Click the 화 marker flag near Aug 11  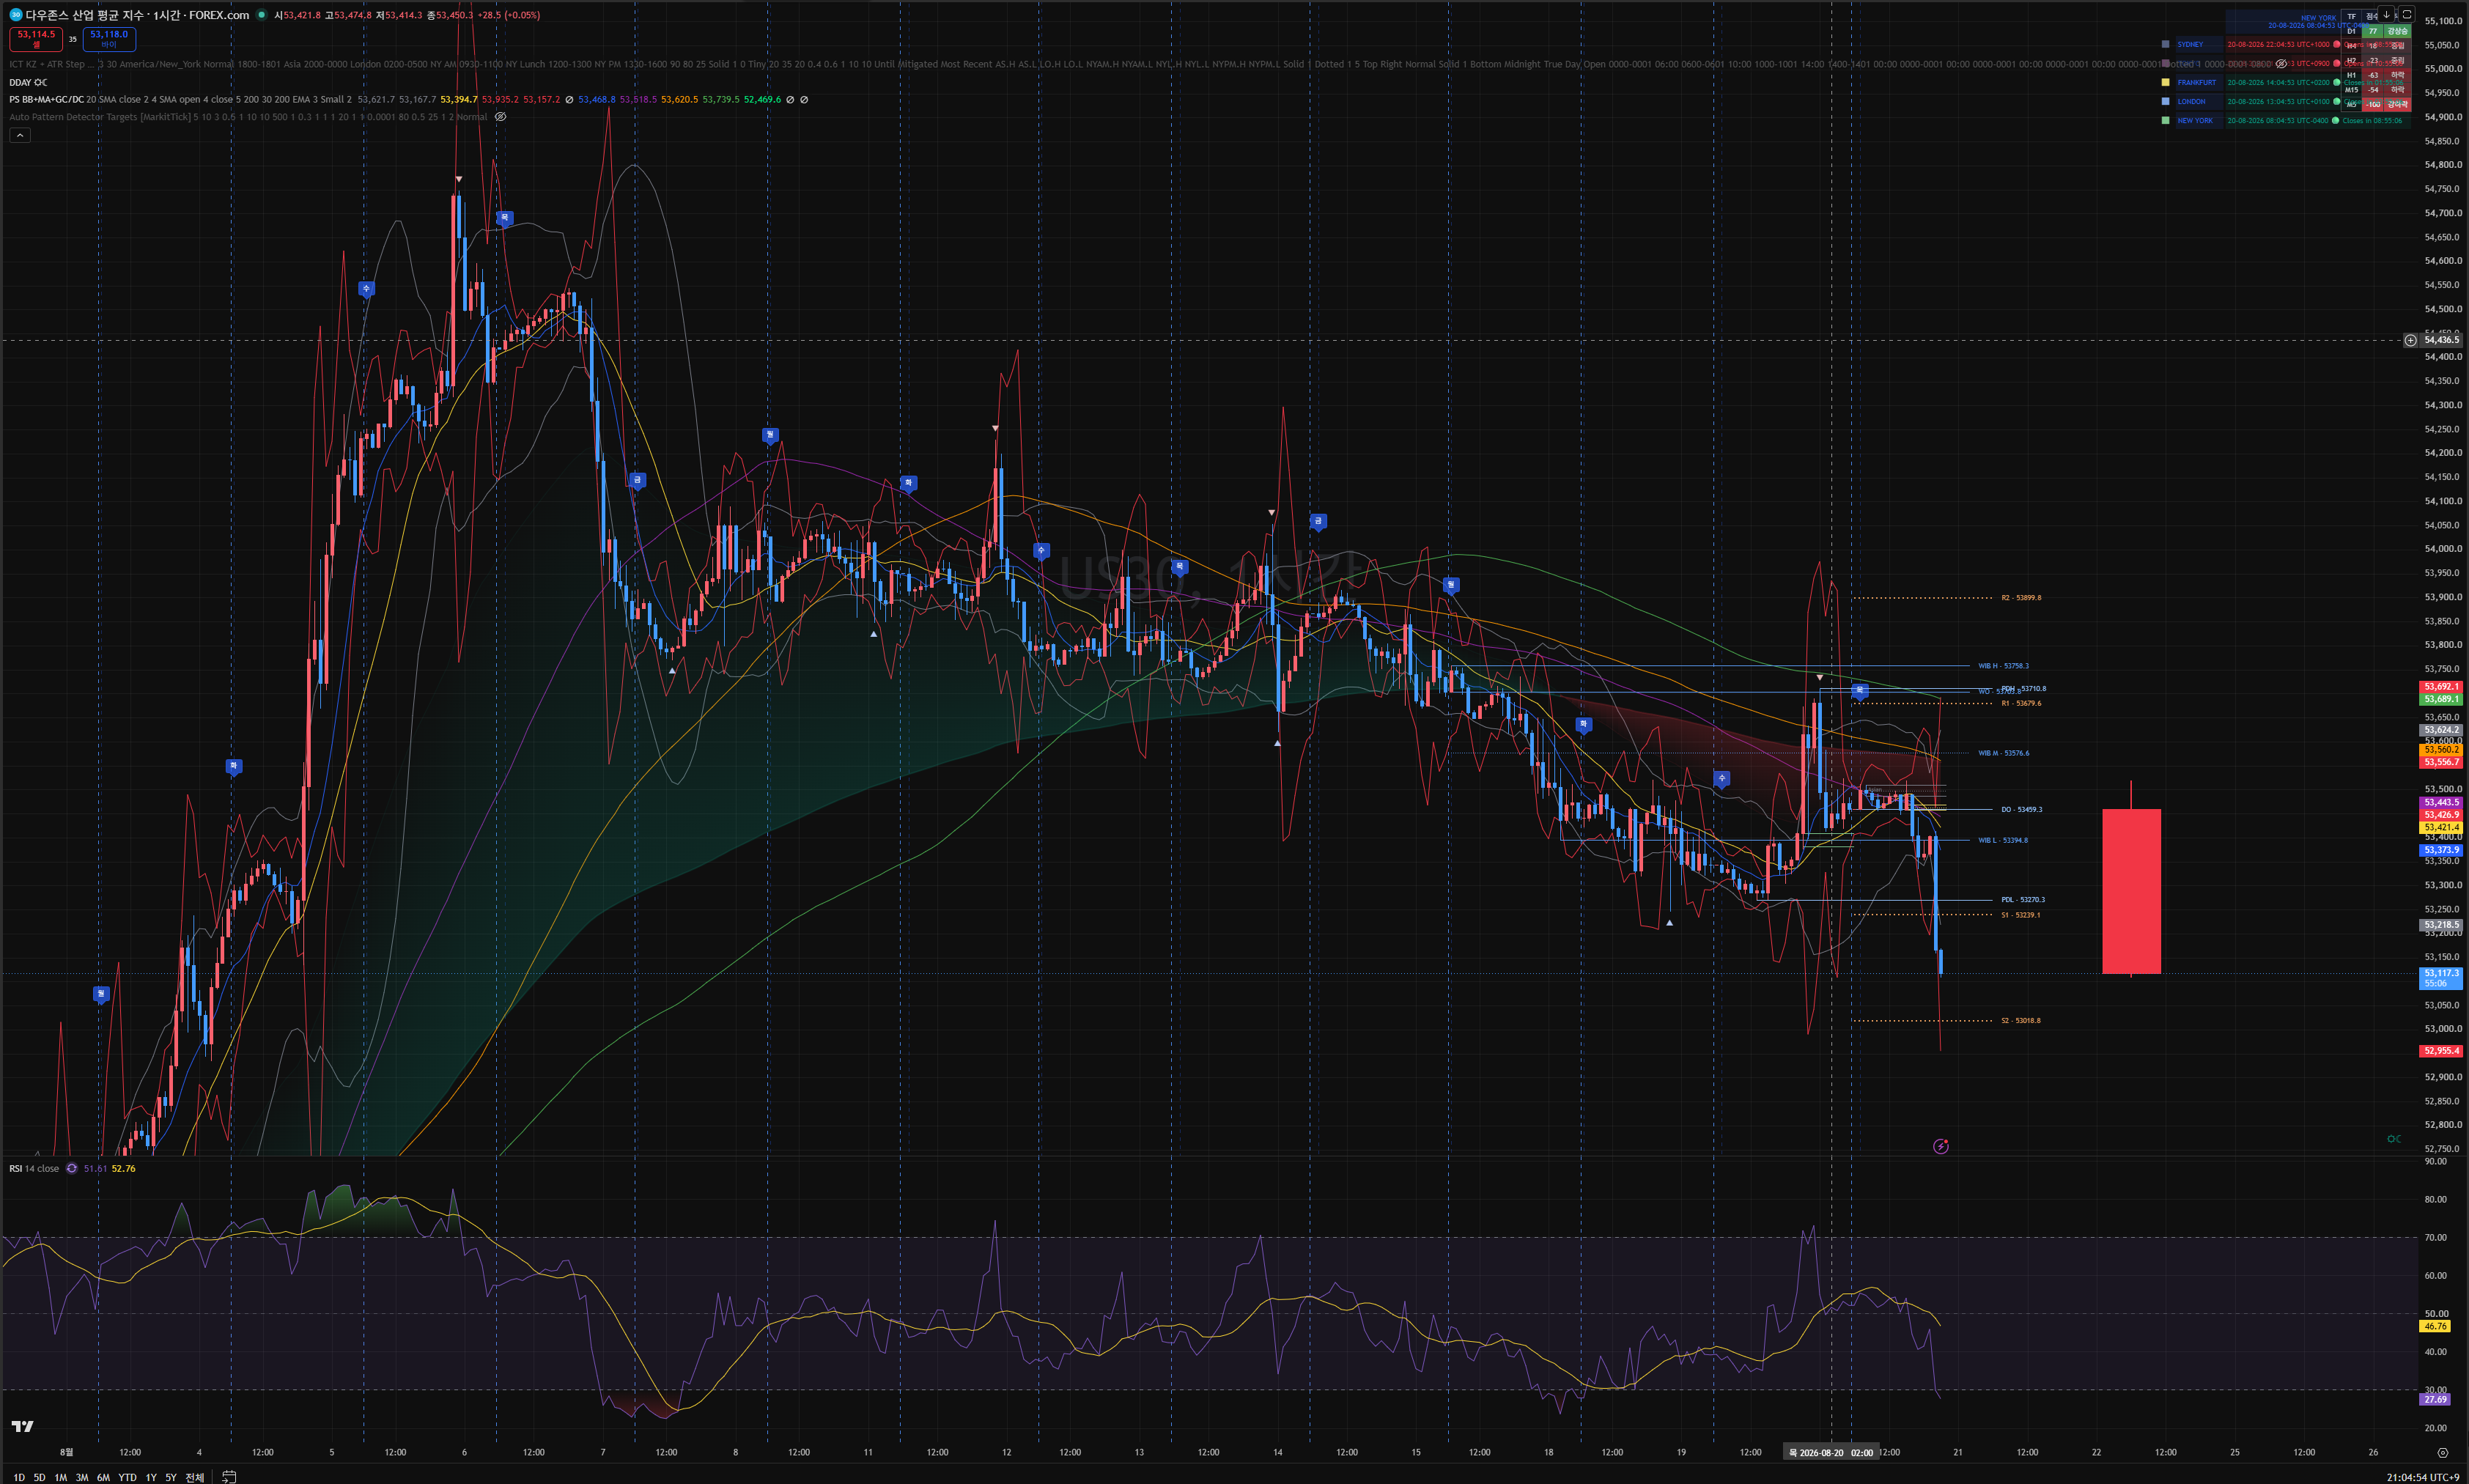point(908,483)
